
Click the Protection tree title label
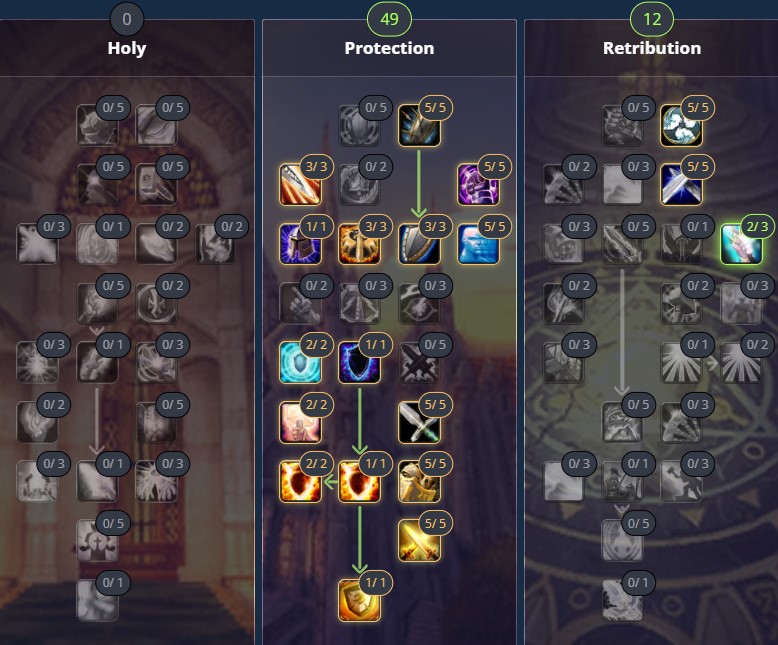click(x=389, y=48)
